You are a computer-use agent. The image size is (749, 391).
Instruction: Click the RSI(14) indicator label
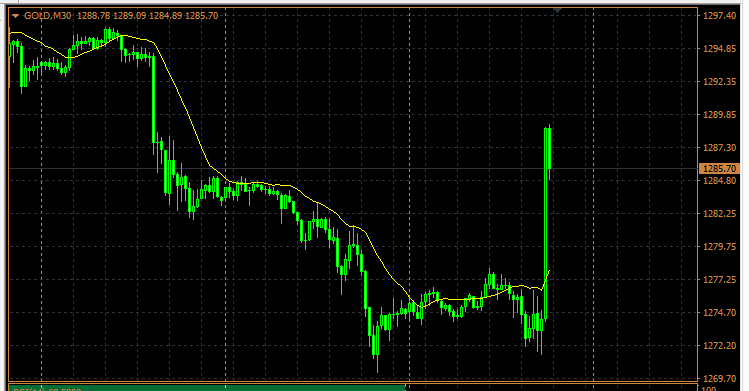tap(47, 390)
